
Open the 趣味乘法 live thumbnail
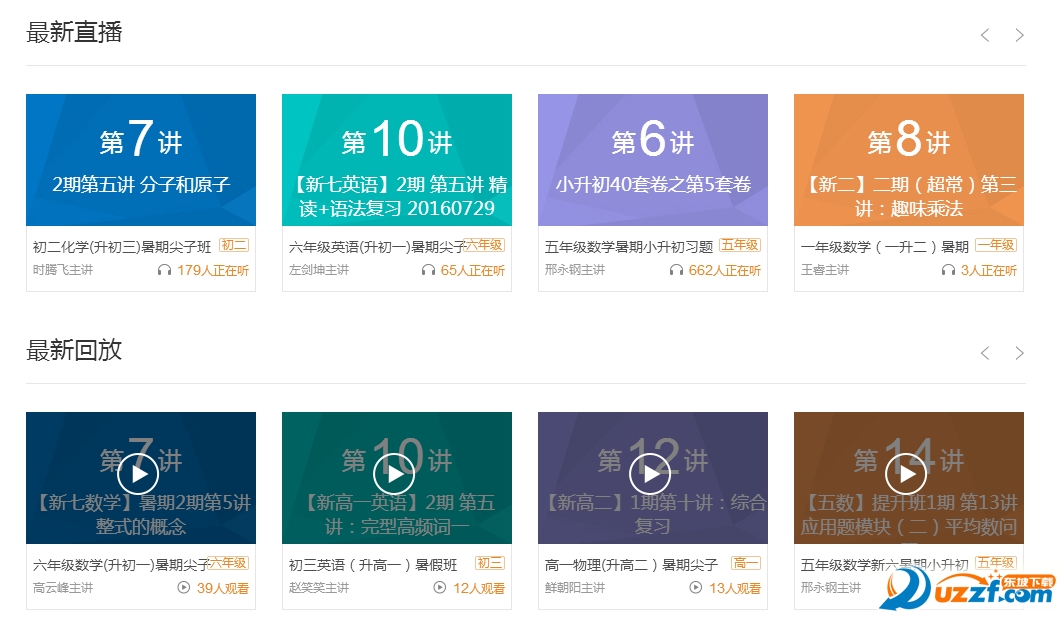click(x=908, y=160)
